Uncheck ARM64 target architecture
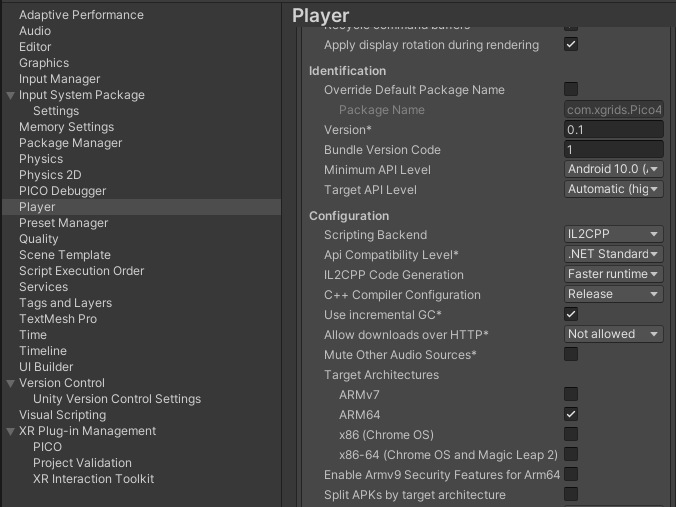This screenshot has width=676, height=507. [571, 414]
